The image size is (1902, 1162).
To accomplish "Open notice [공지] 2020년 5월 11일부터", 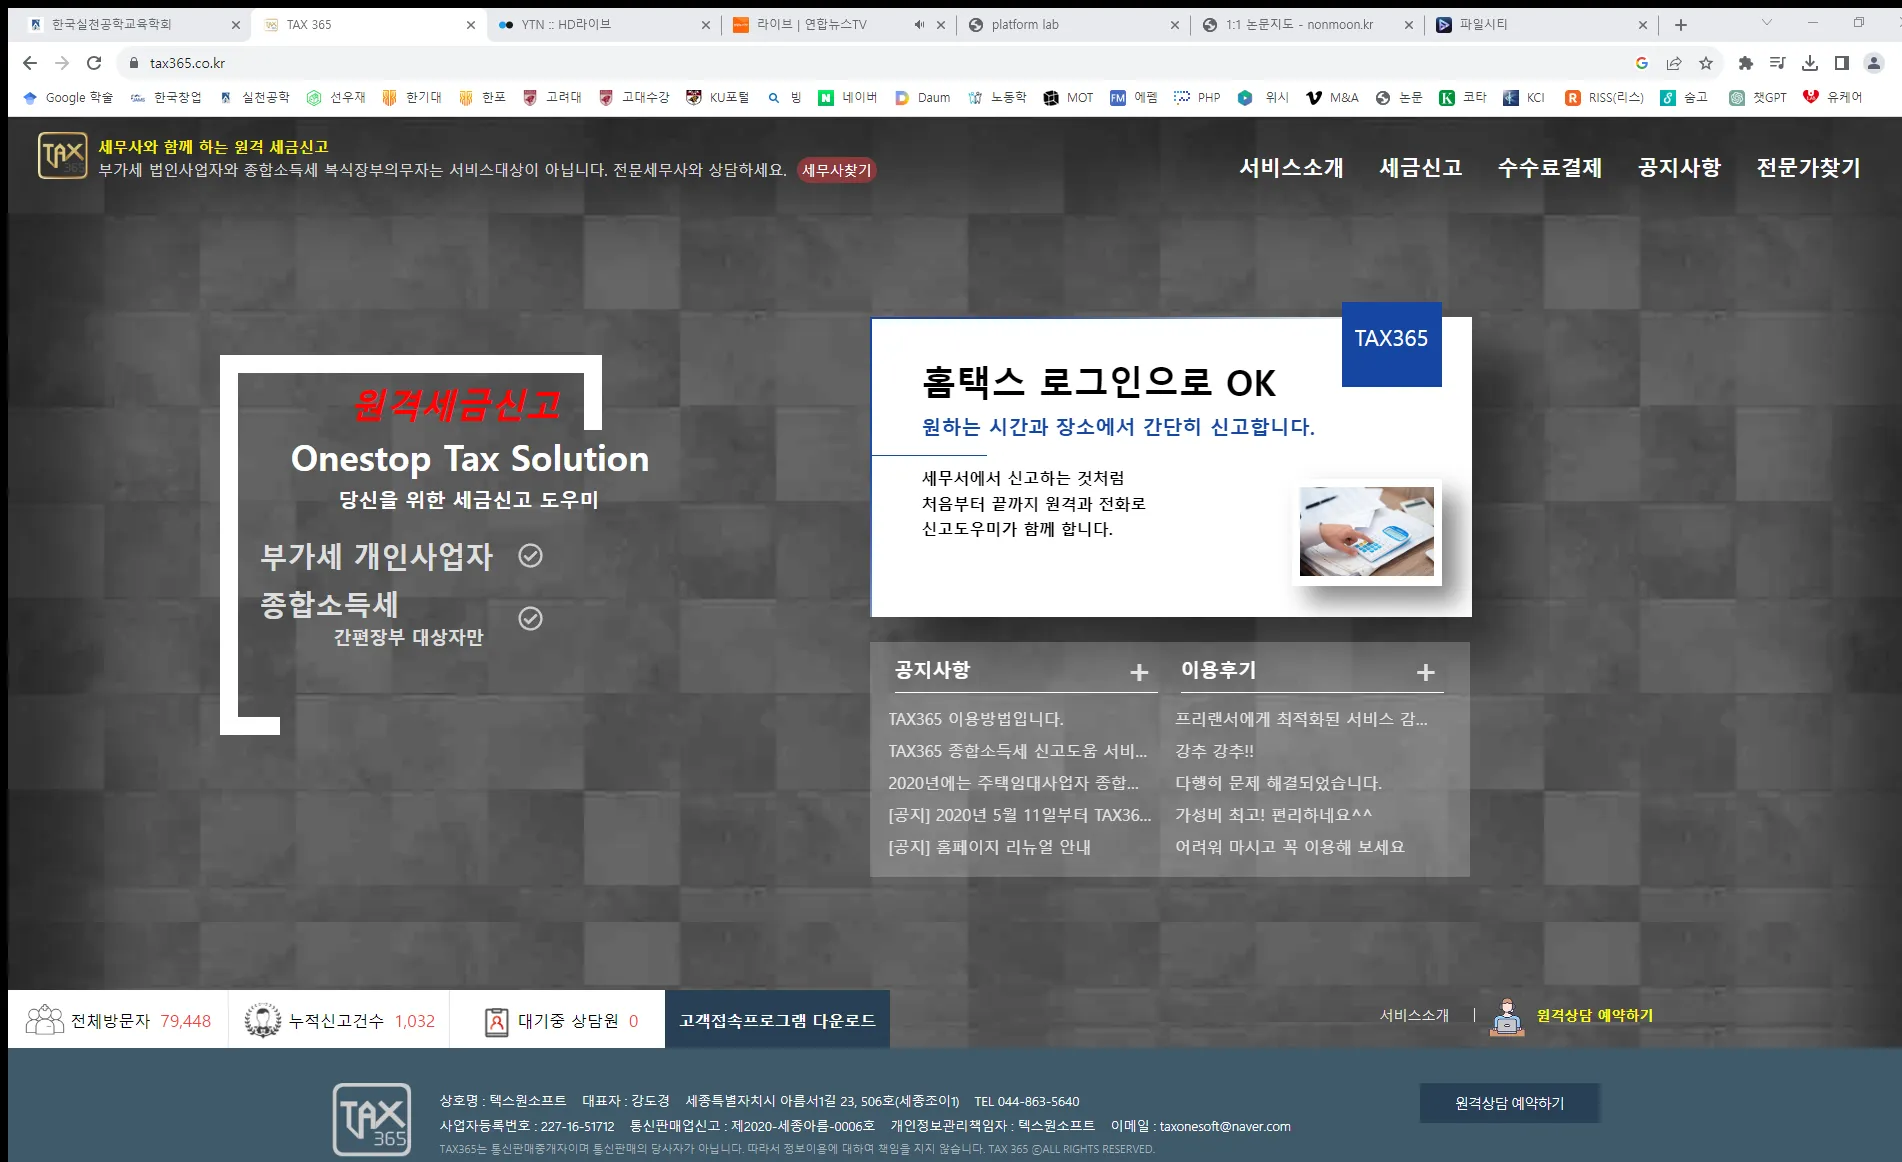I will tap(1020, 815).
